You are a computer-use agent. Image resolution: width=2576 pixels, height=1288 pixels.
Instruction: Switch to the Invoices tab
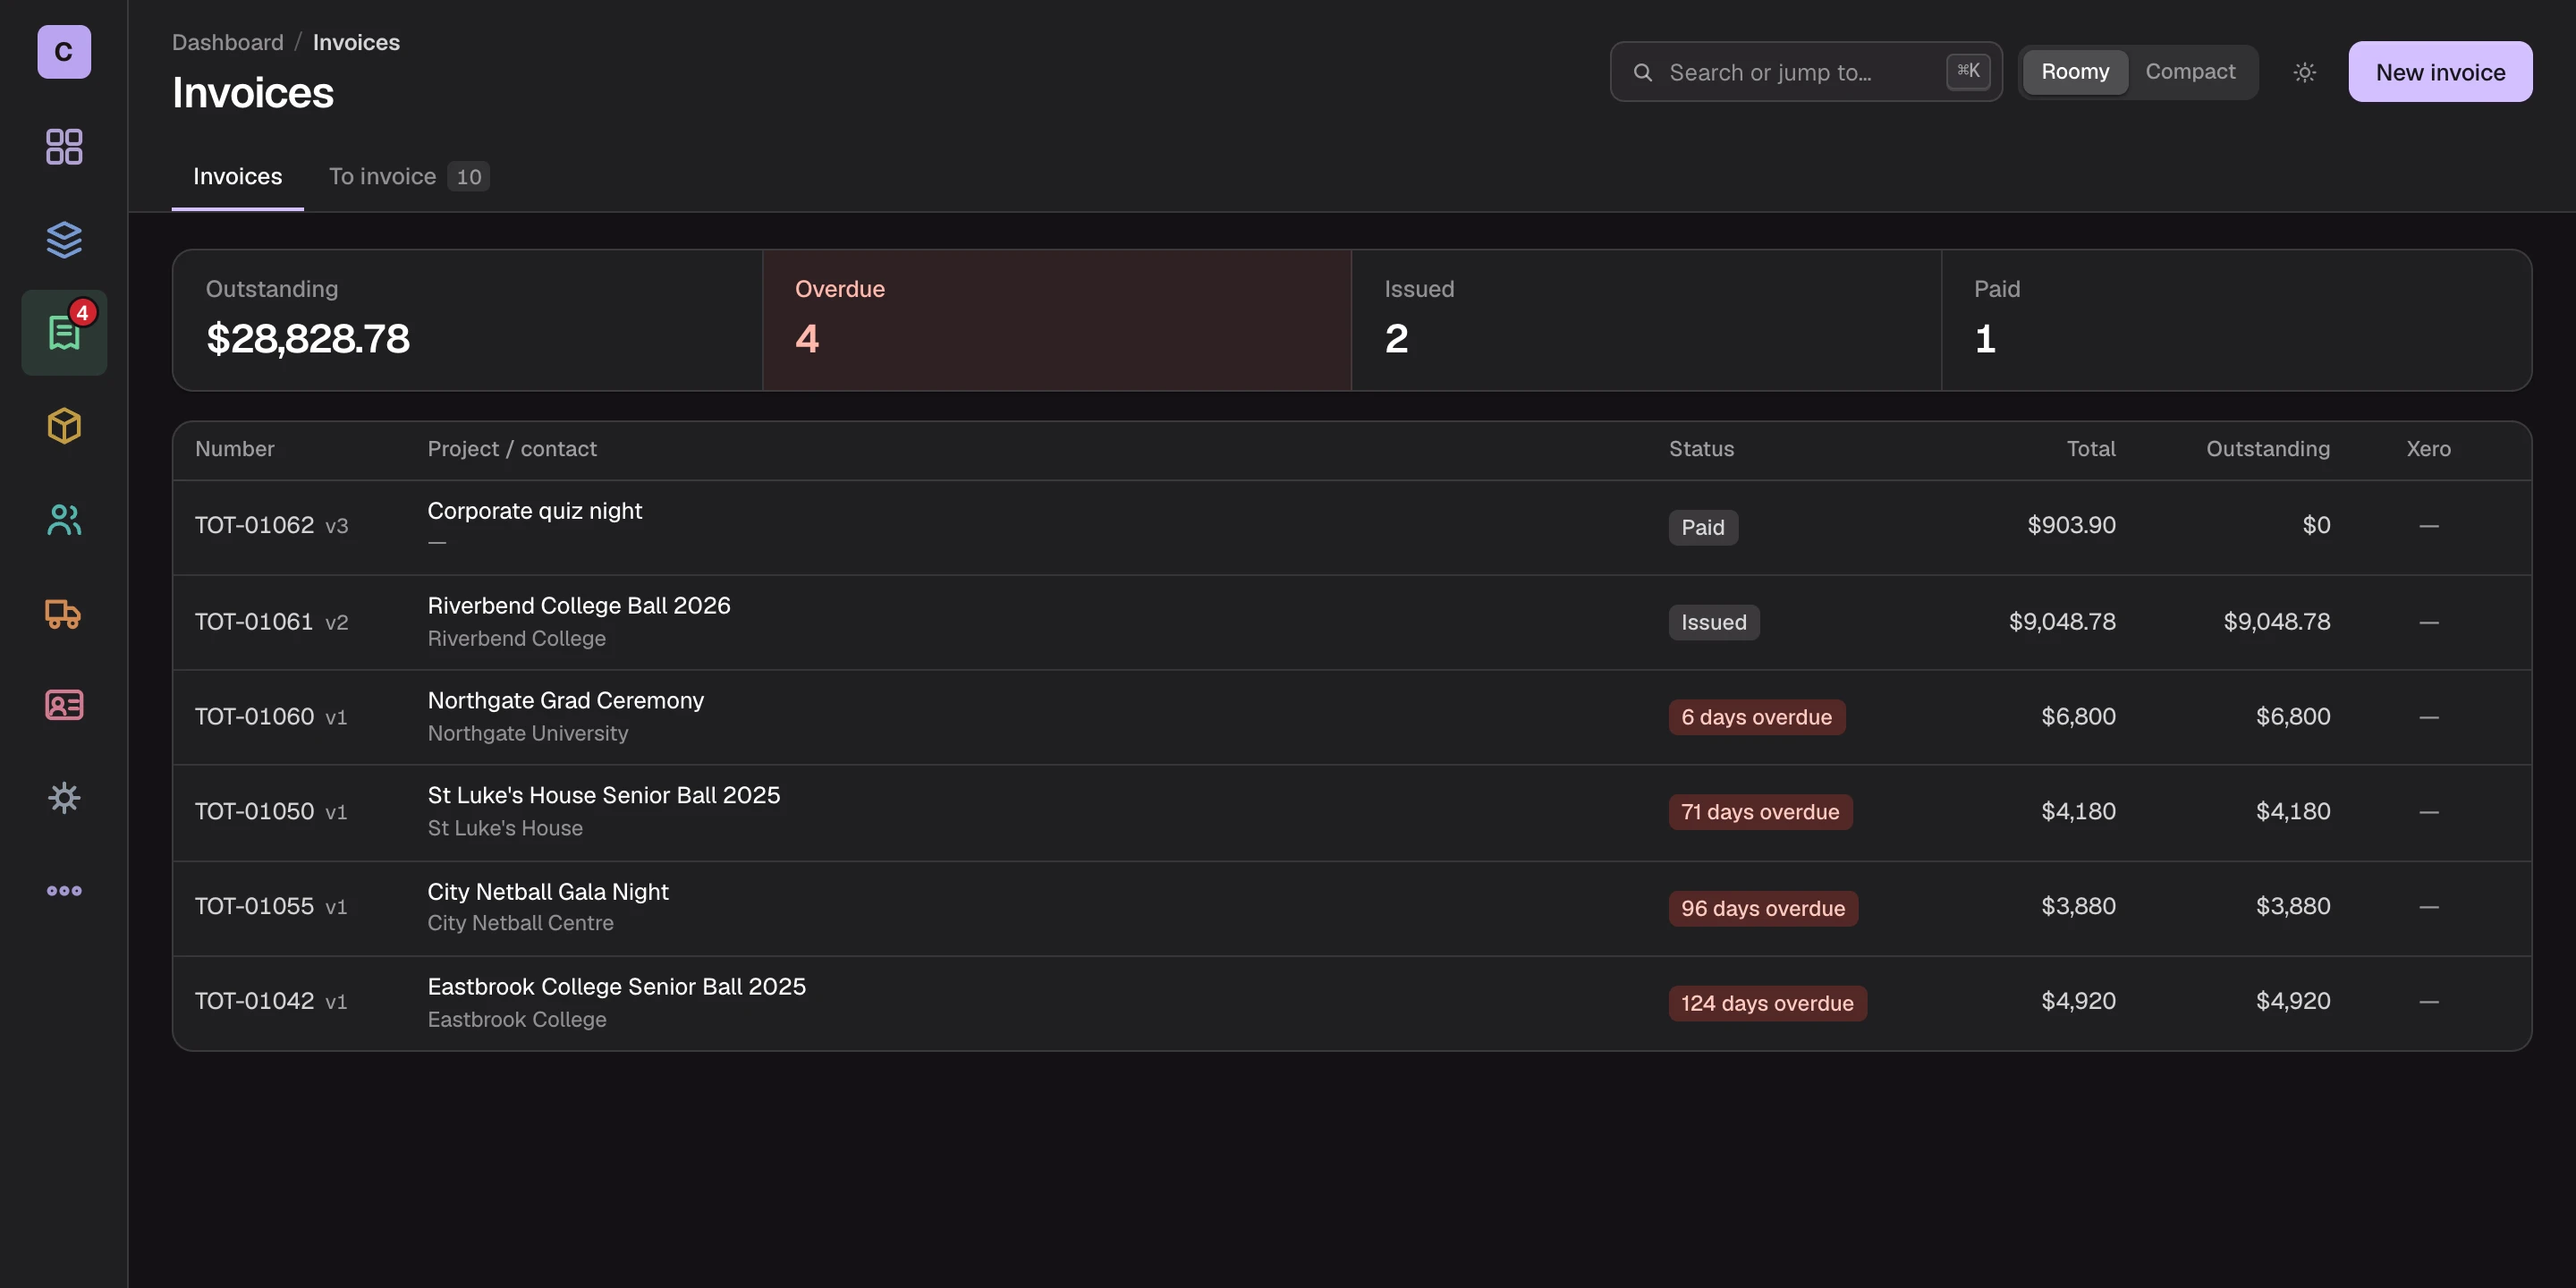(237, 176)
